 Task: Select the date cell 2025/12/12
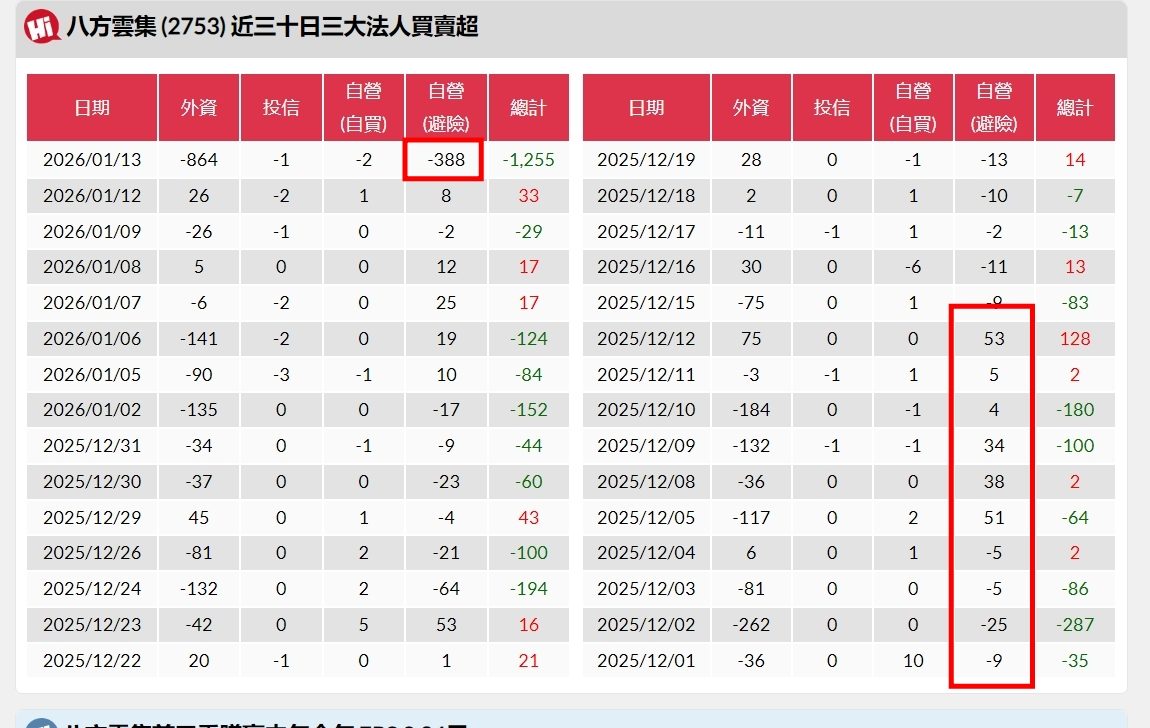pos(646,339)
